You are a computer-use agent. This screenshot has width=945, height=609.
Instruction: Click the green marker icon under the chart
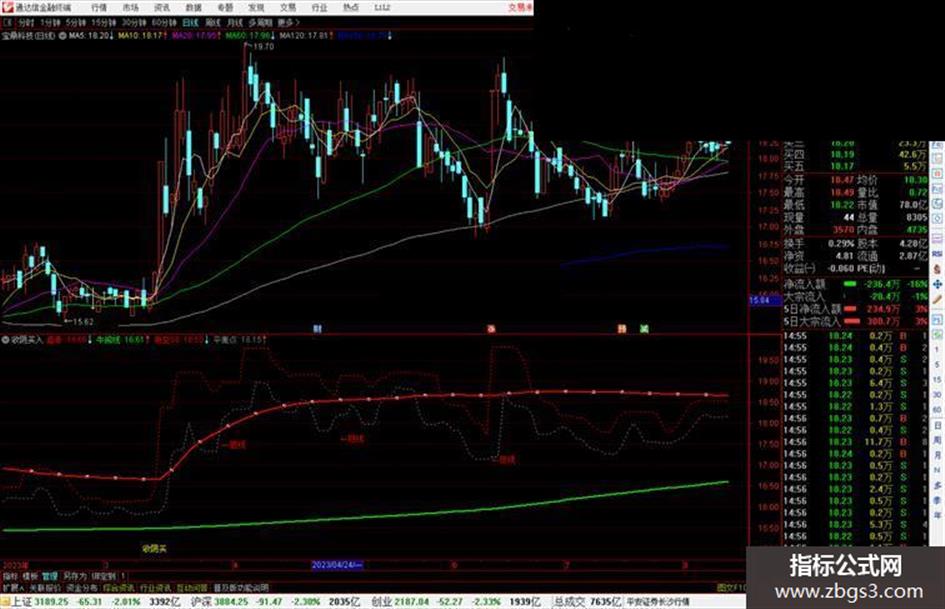tap(644, 329)
